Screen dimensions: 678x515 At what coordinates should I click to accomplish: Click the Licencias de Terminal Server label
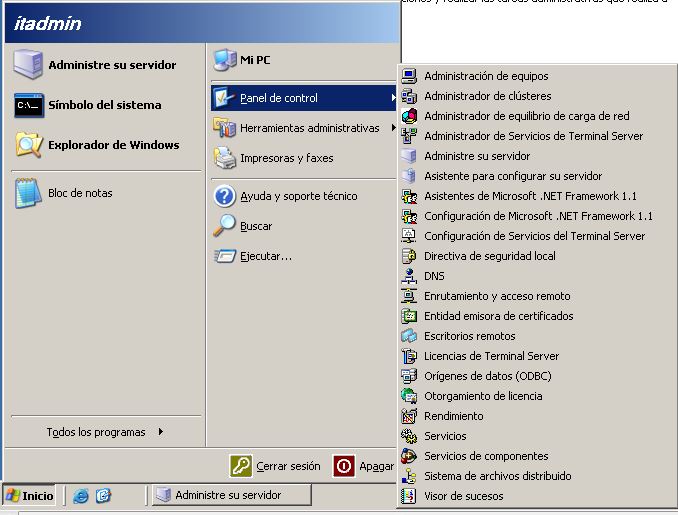(x=491, y=356)
